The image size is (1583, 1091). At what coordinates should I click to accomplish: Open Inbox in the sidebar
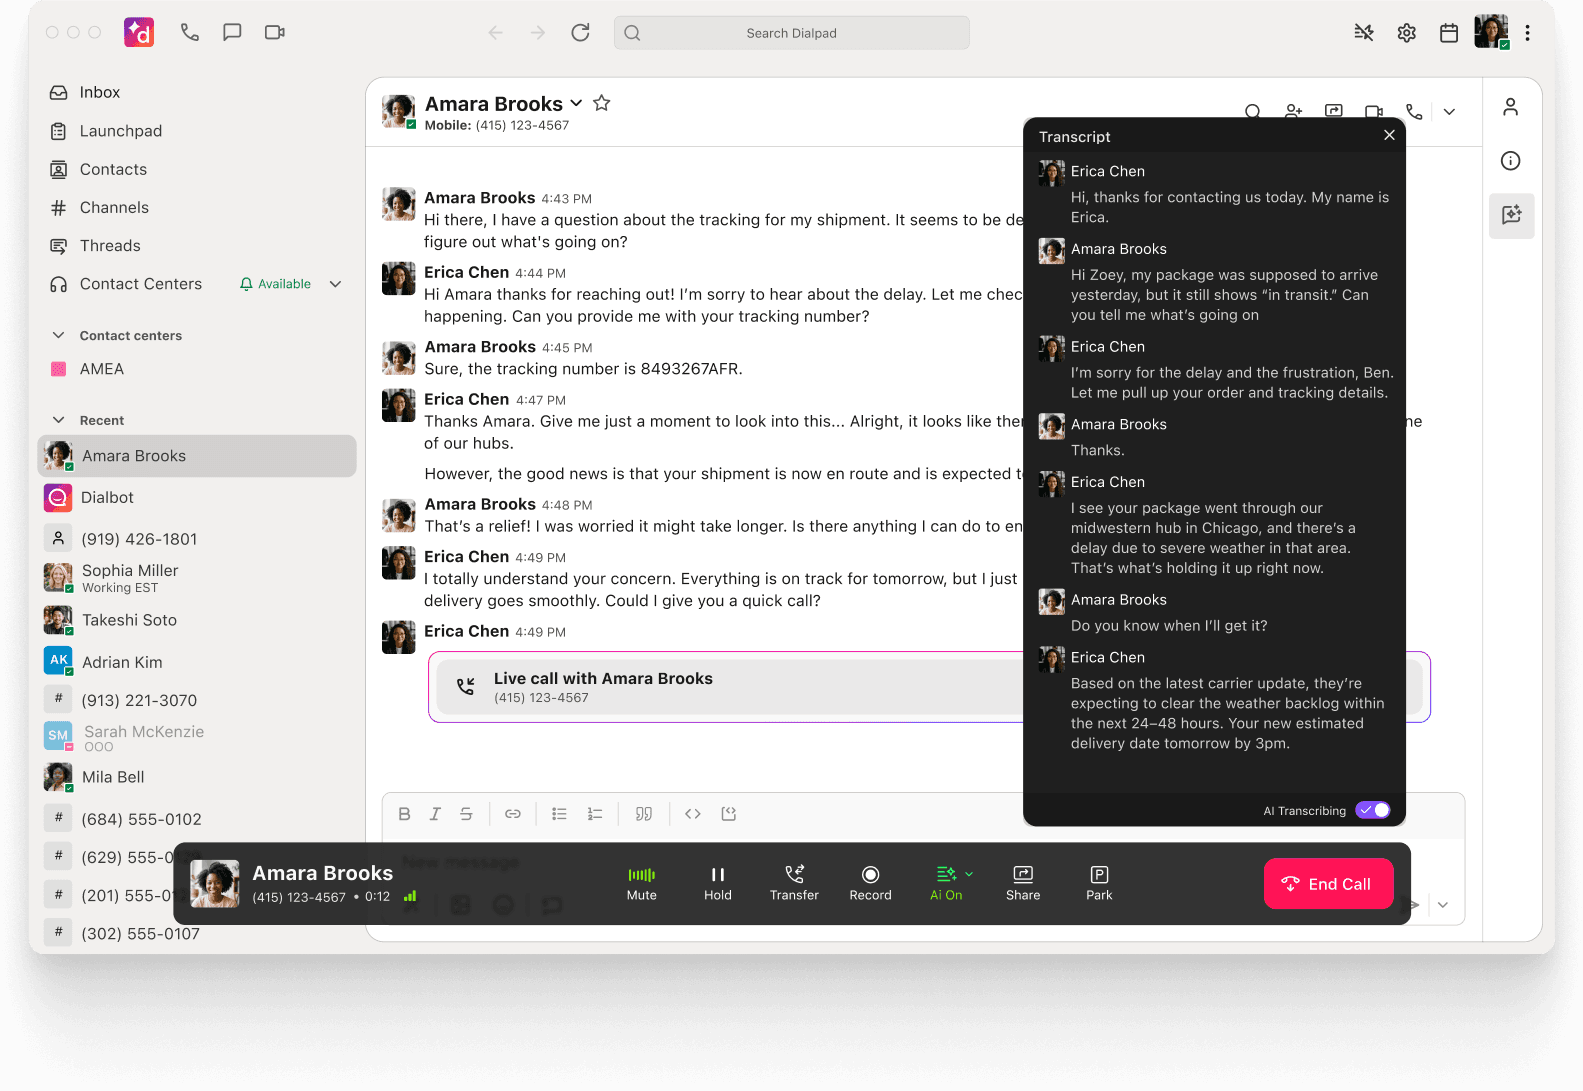tap(100, 92)
